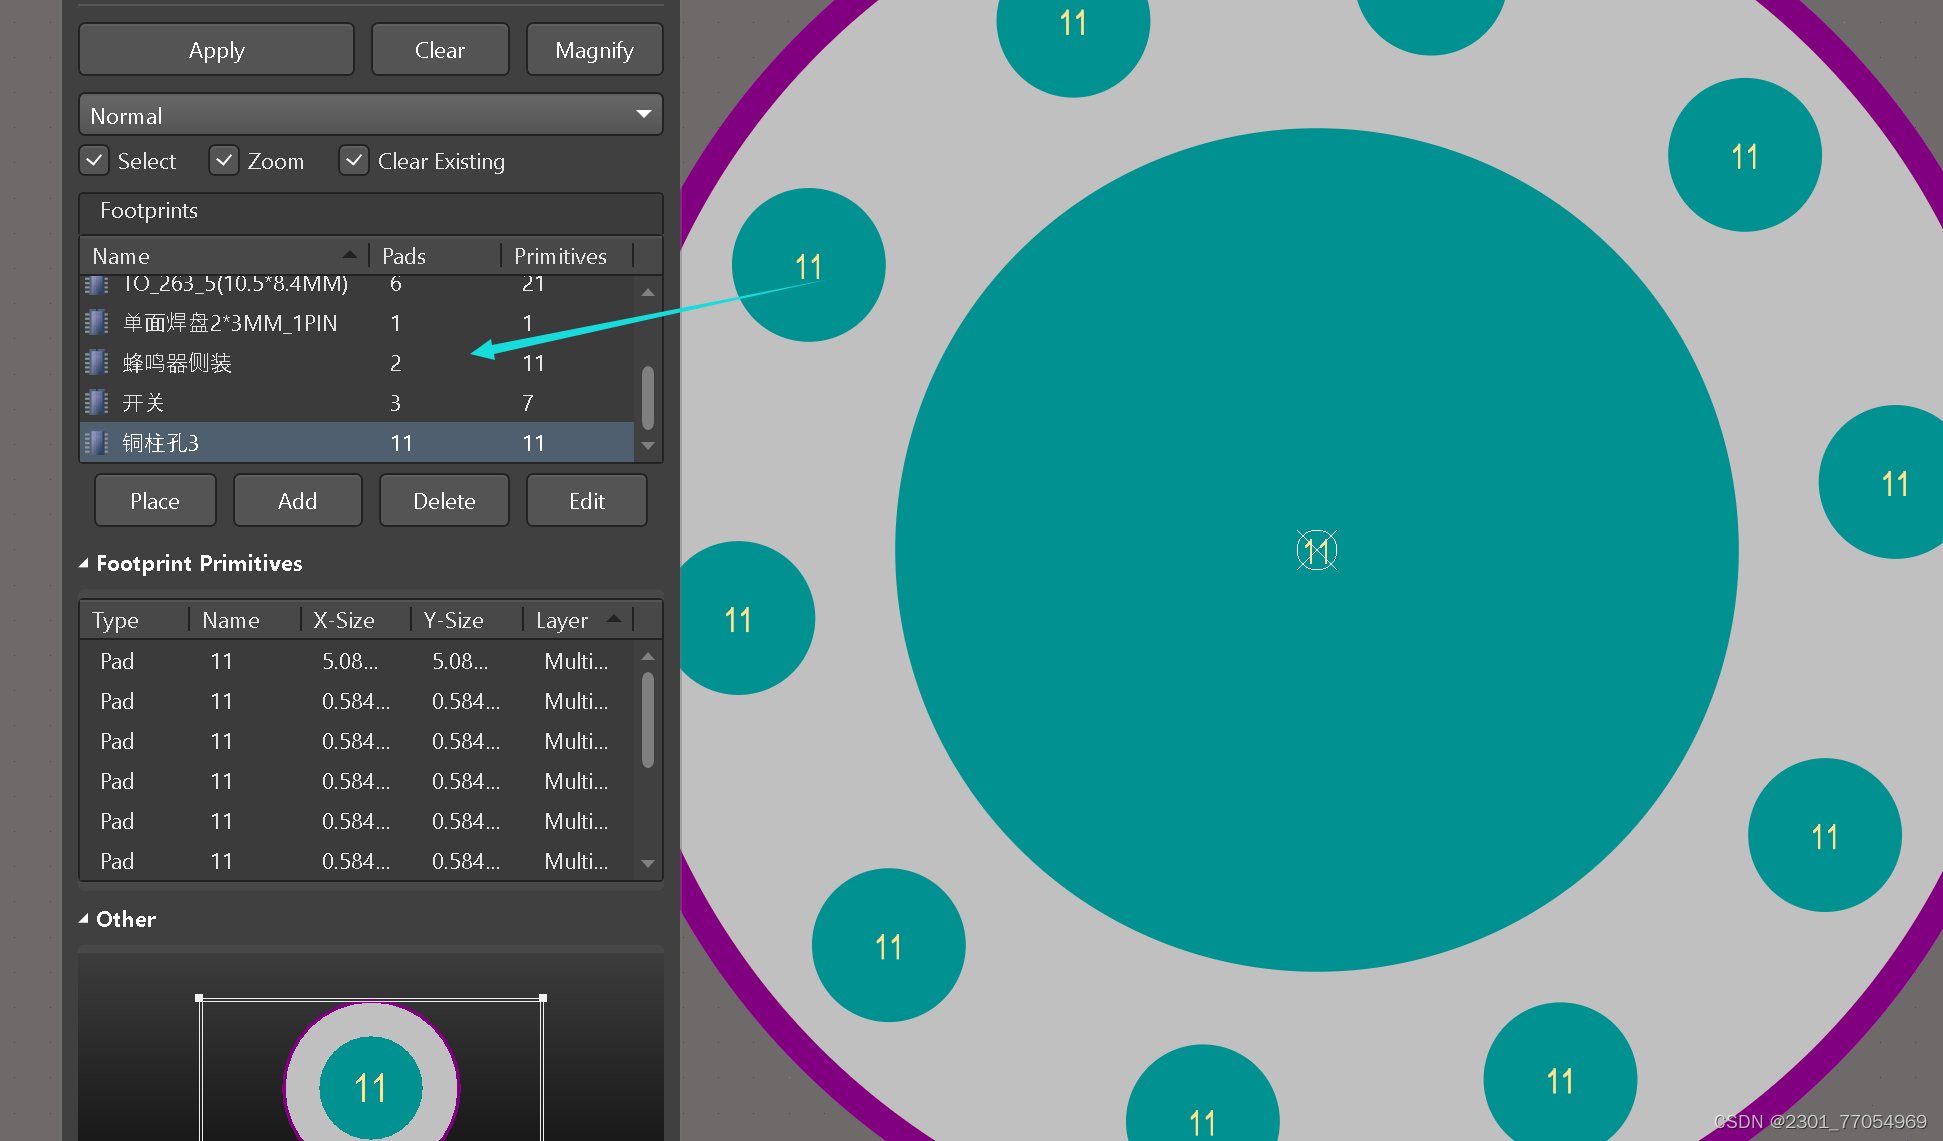Screen dimensions: 1943x1141
Task: Click sort arrow in Layer column header
Action: coord(613,619)
